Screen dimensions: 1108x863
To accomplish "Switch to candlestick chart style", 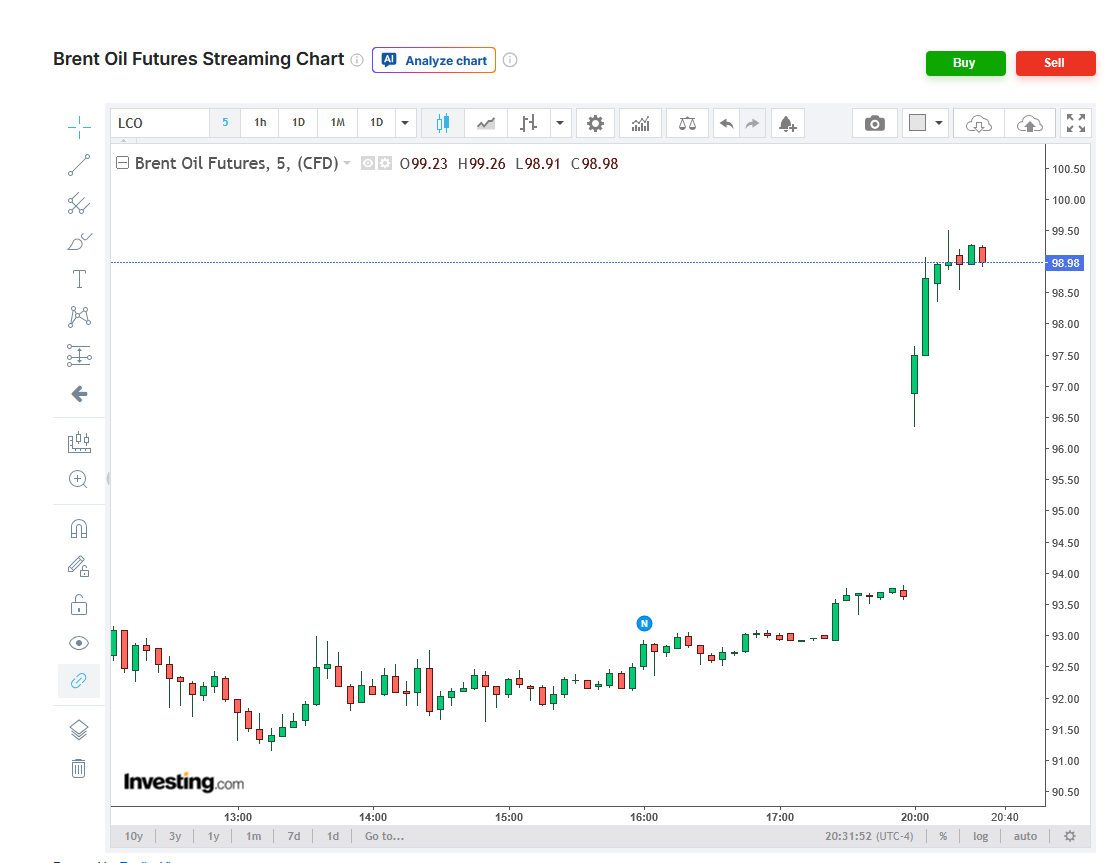I will pyautogui.click(x=443, y=124).
